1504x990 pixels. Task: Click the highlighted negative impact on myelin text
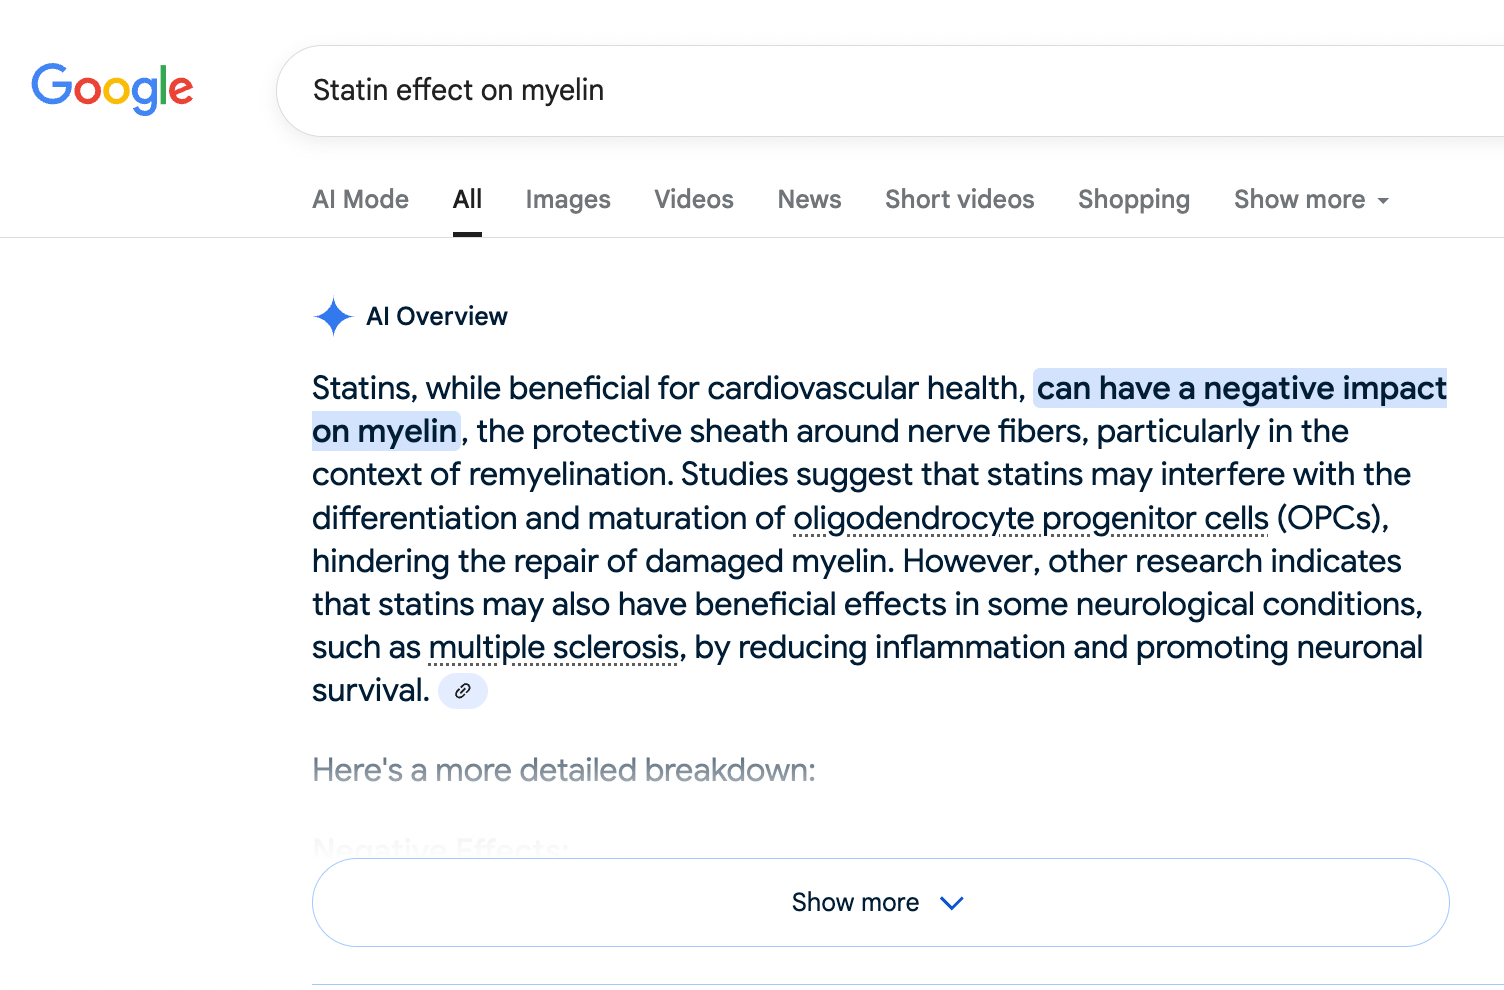pyautogui.click(x=1240, y=388)
